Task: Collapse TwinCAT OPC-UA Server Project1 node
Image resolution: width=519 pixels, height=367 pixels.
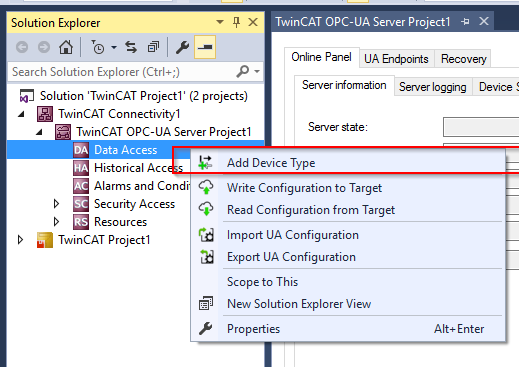Action: tap(39, 132)
